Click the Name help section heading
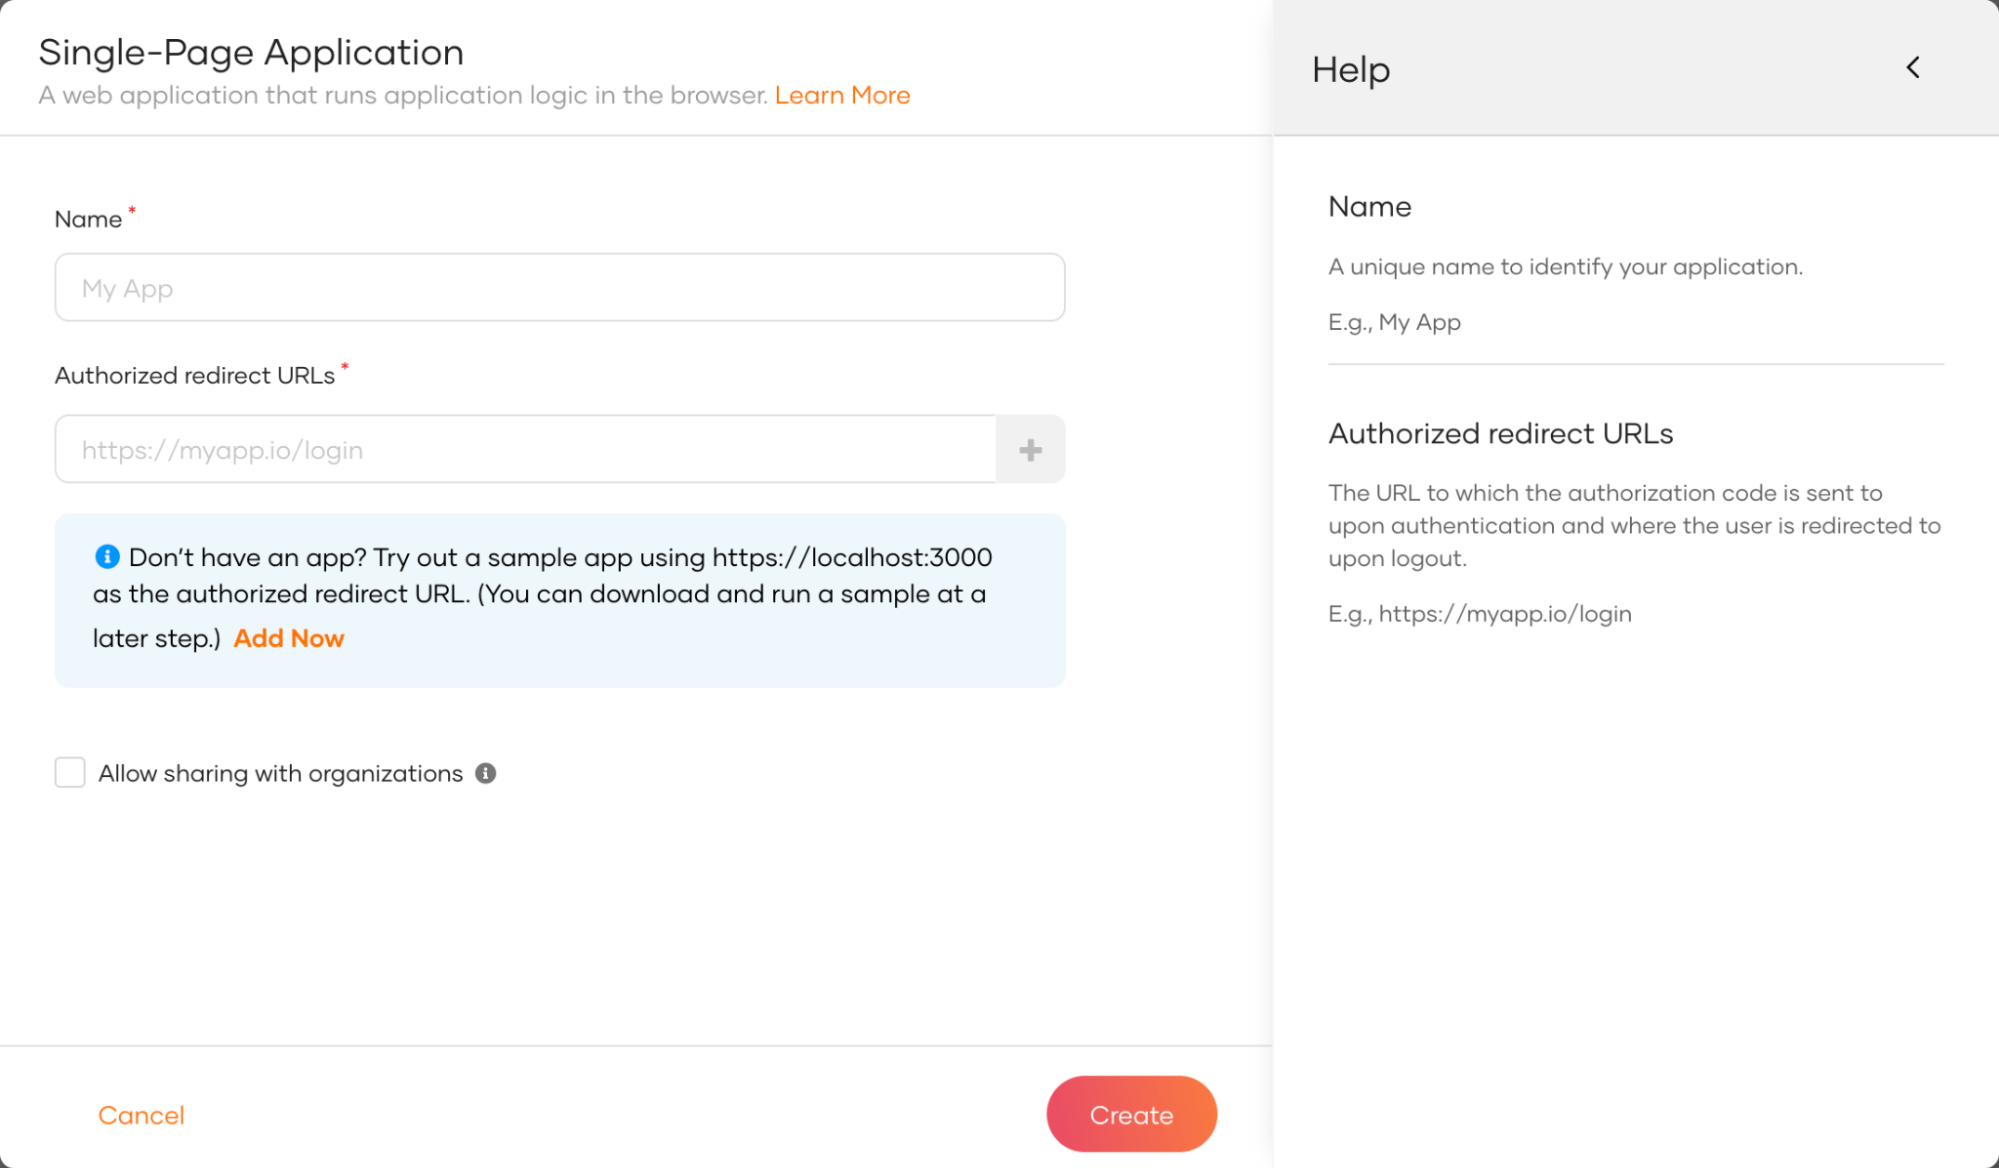 tap(1369, 206)
